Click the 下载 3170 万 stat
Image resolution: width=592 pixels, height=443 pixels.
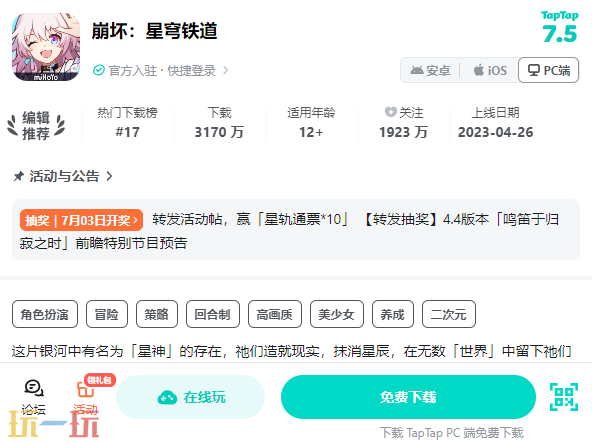tap(219, 123)
